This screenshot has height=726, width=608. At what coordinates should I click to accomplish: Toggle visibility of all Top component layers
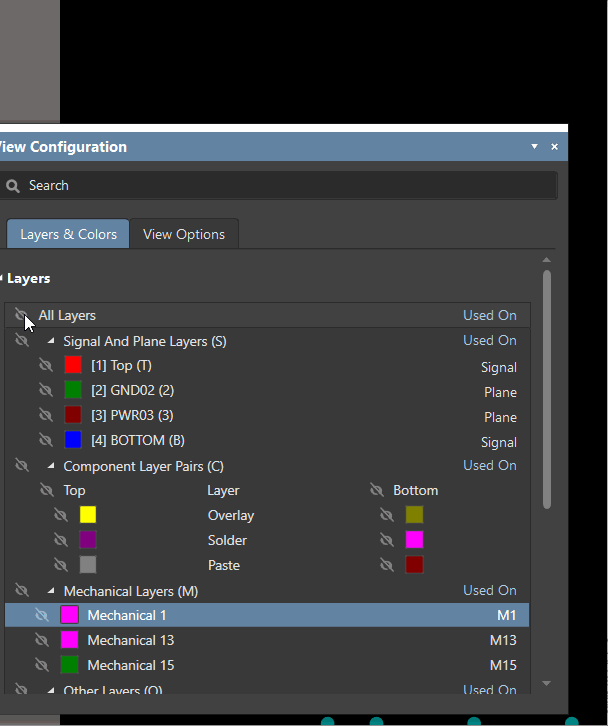(x=46, y=490)
